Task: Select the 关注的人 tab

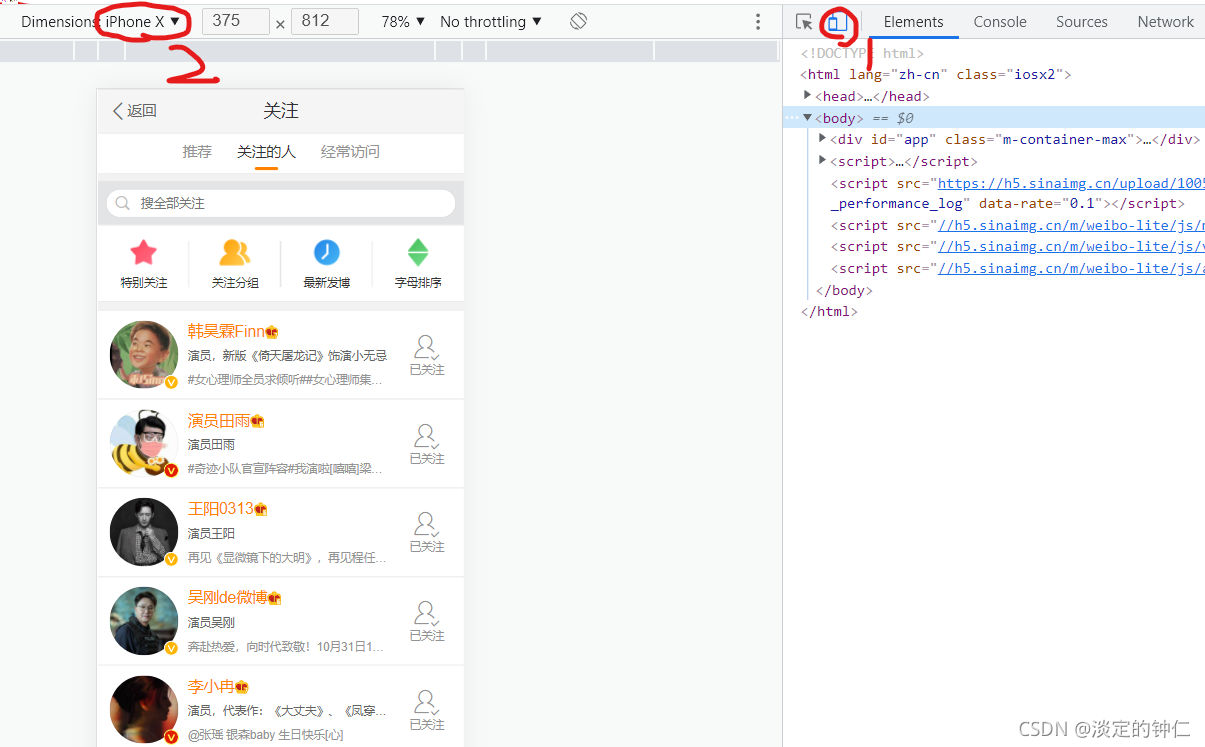Action: tap(266, 152)
